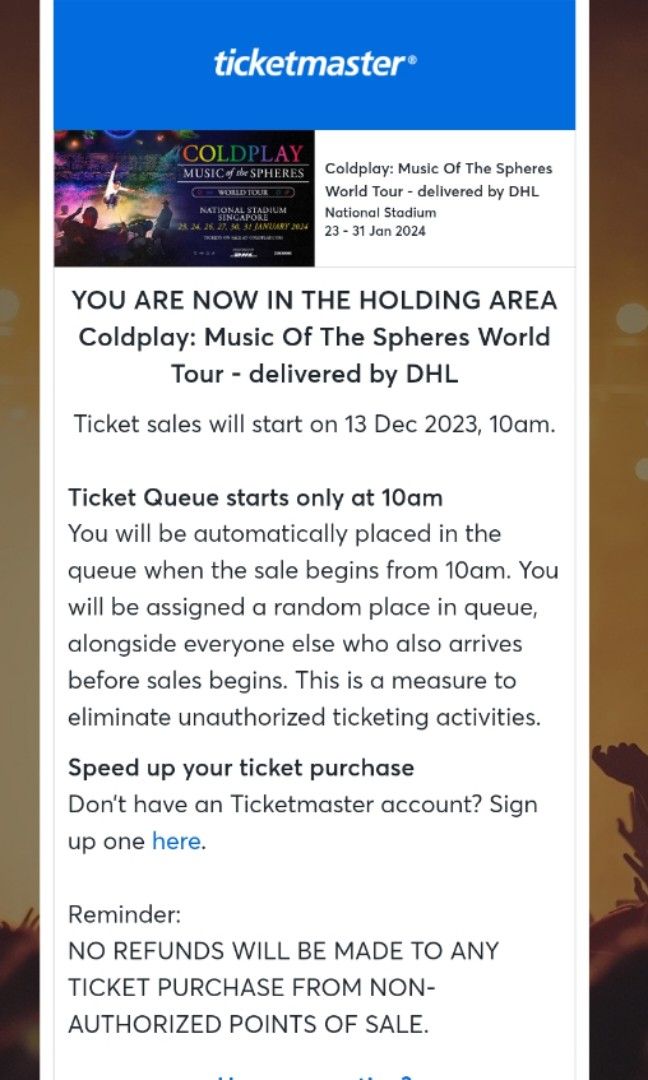Click the 'Speed up your ticket purchase' heading
This screenshot has width=648, height=1080.
(x=241, y=768)
